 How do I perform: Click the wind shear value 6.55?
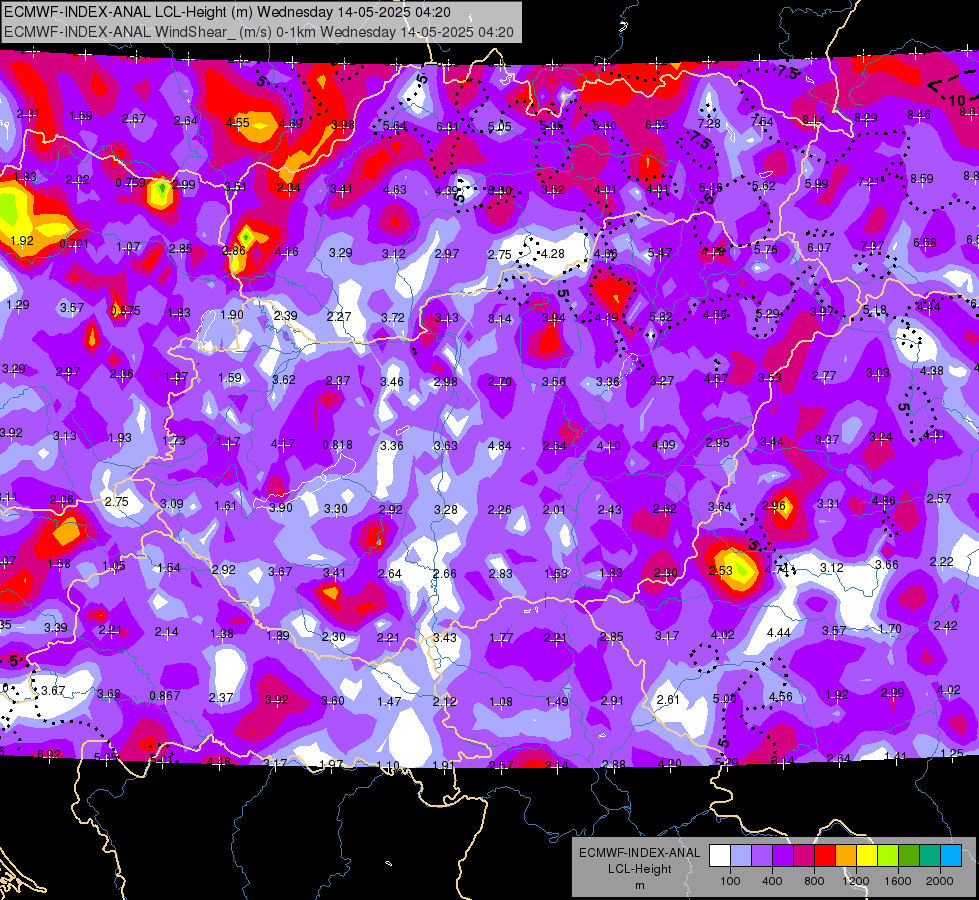coord(657,125)
